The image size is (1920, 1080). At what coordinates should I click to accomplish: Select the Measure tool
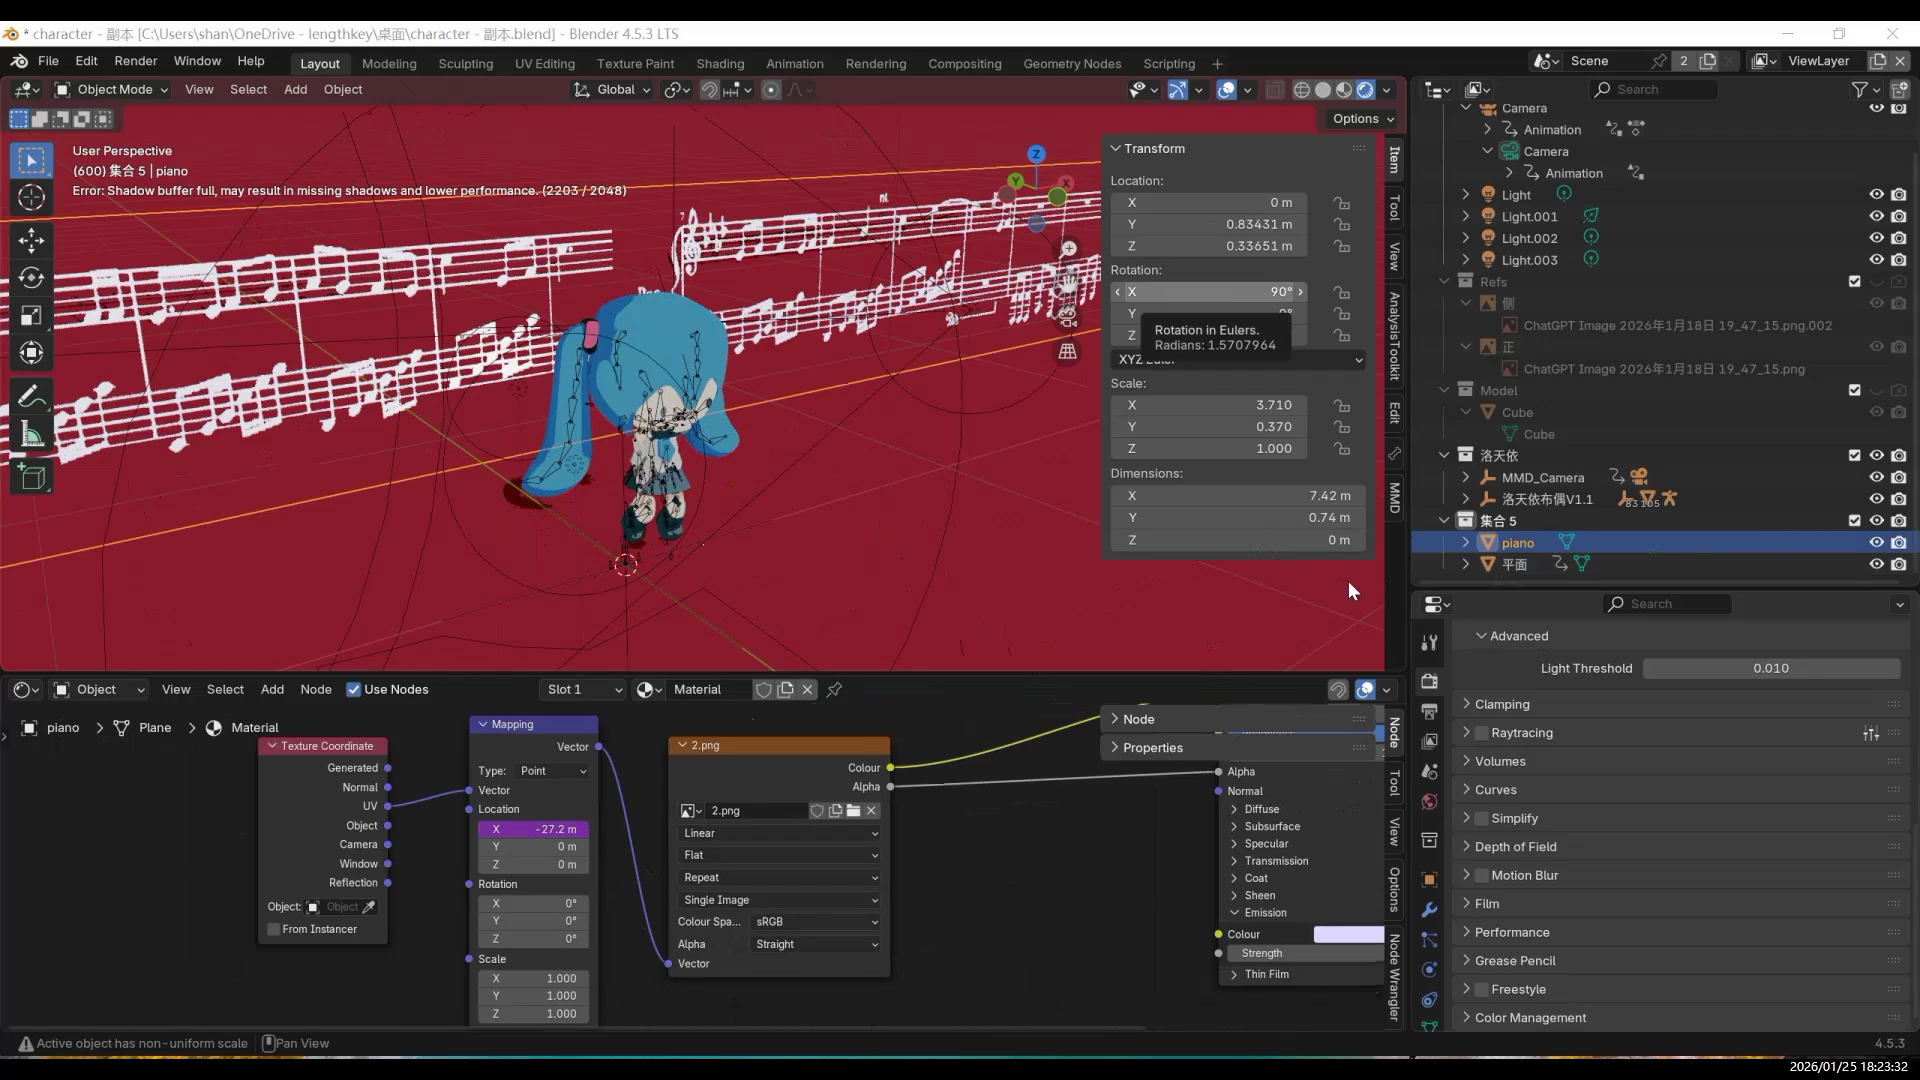click(31, 435)
